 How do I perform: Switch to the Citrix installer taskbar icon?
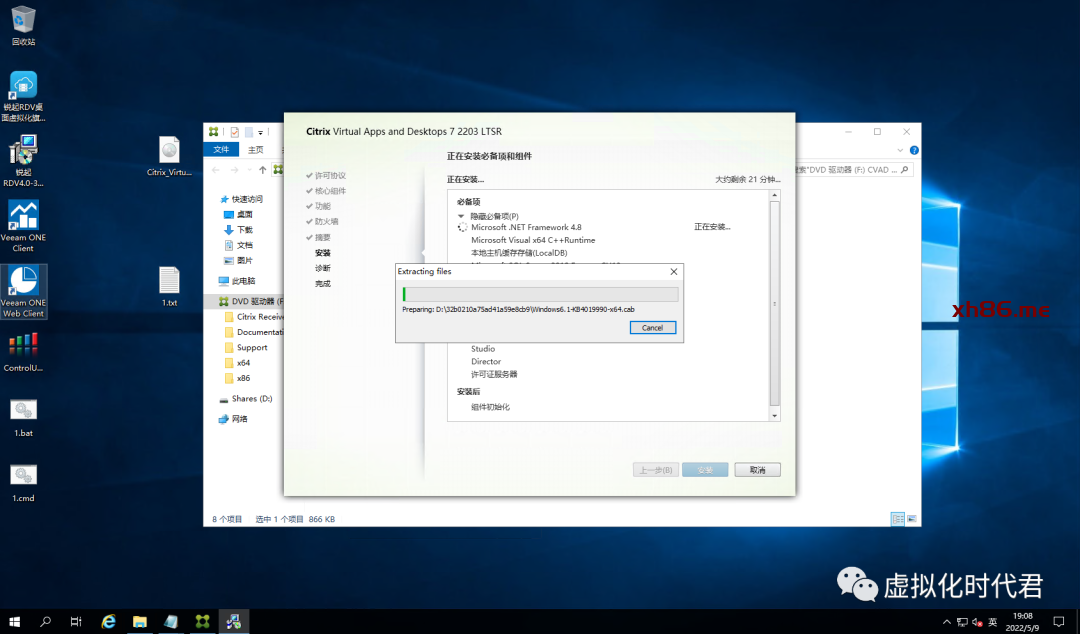(x=202, y=622)
